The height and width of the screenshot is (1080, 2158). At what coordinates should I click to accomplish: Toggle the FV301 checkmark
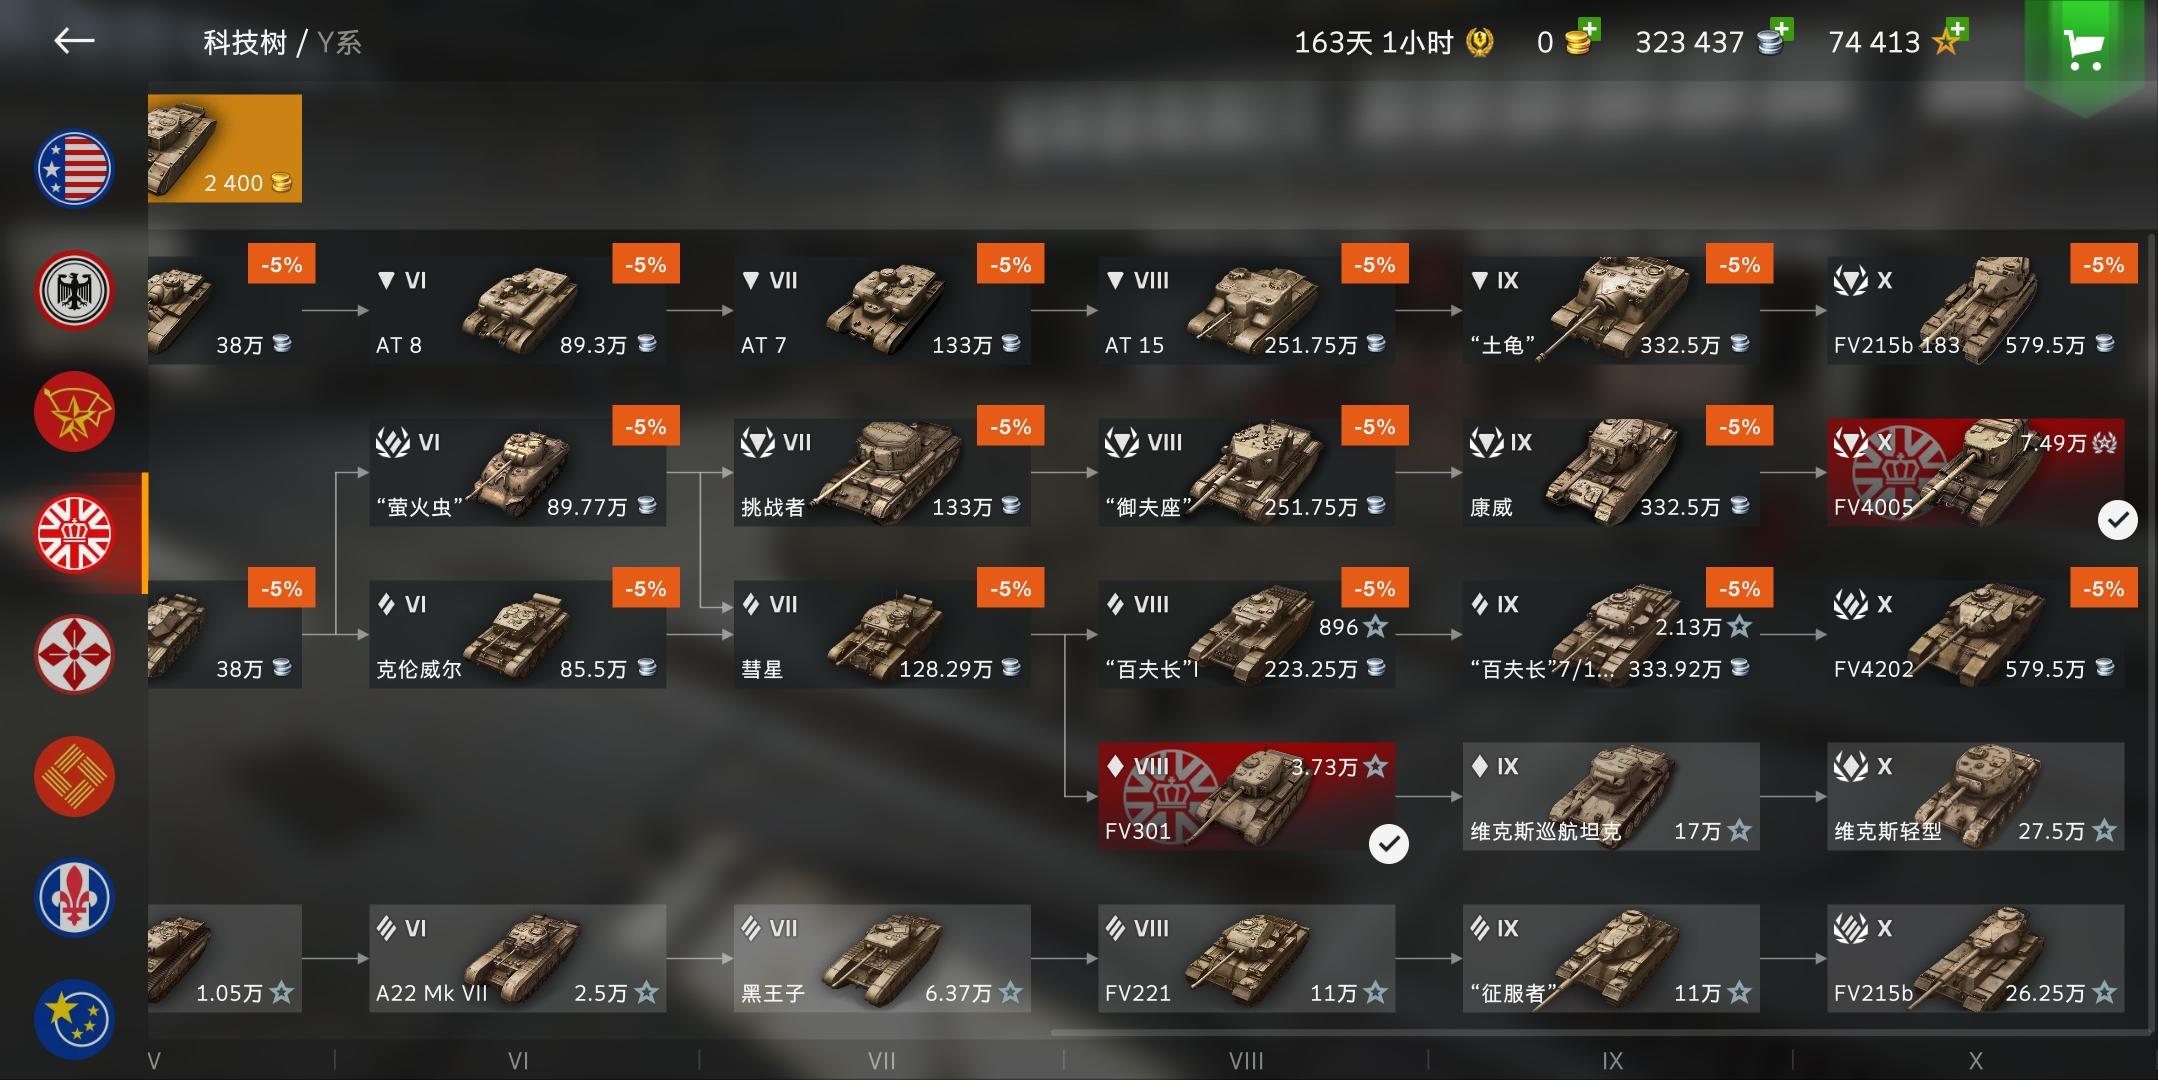1388,844
